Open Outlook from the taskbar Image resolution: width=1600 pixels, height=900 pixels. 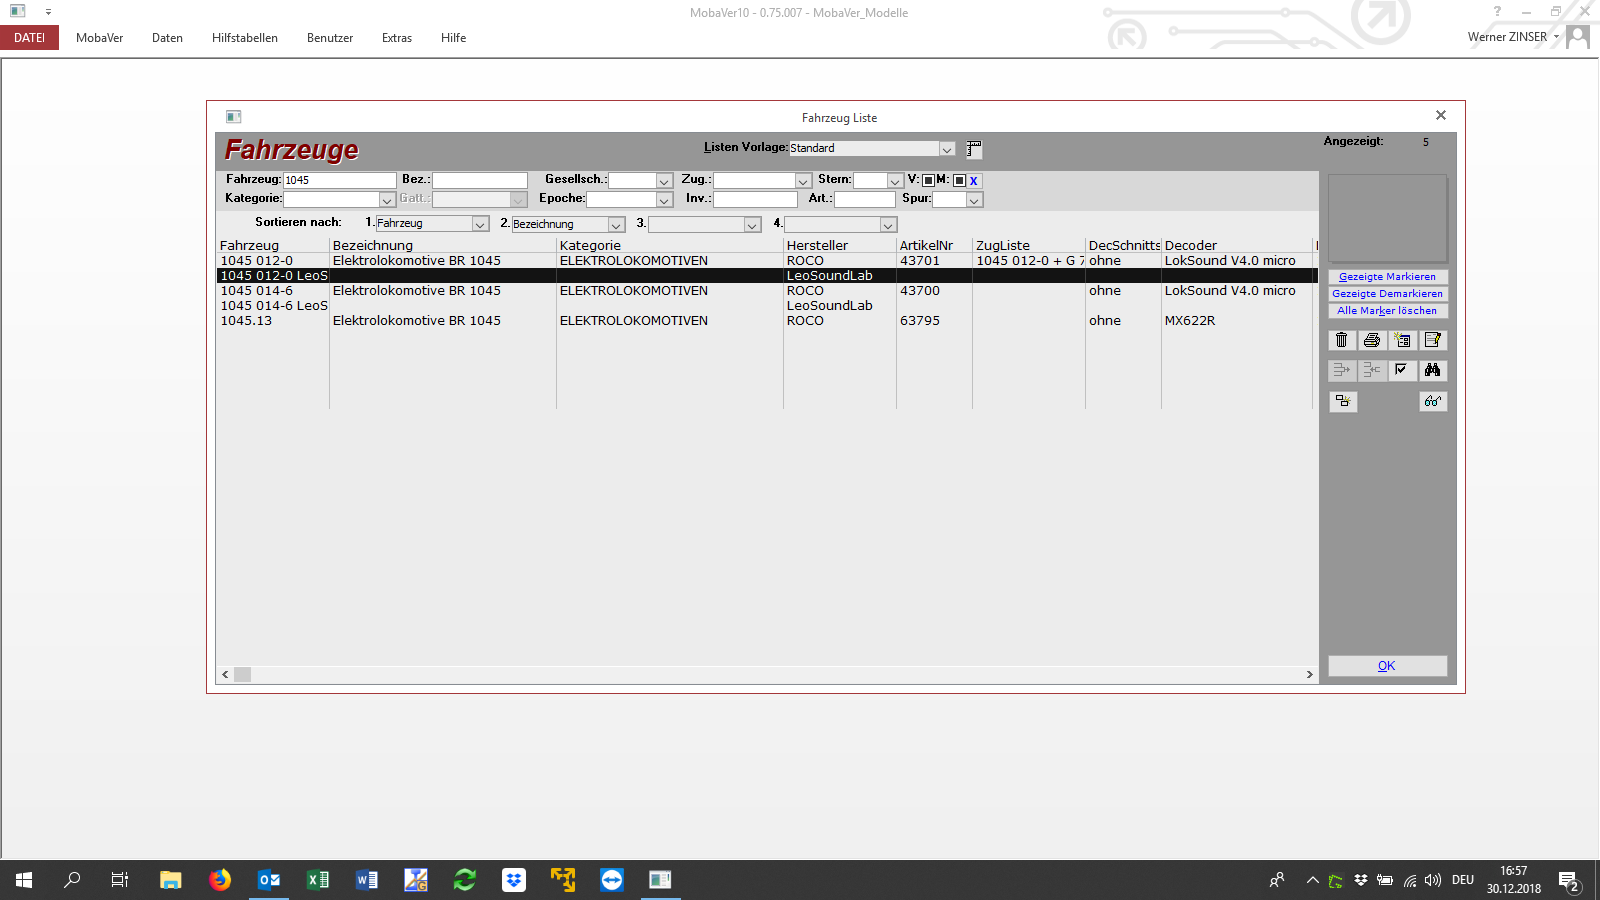[269, 880]
